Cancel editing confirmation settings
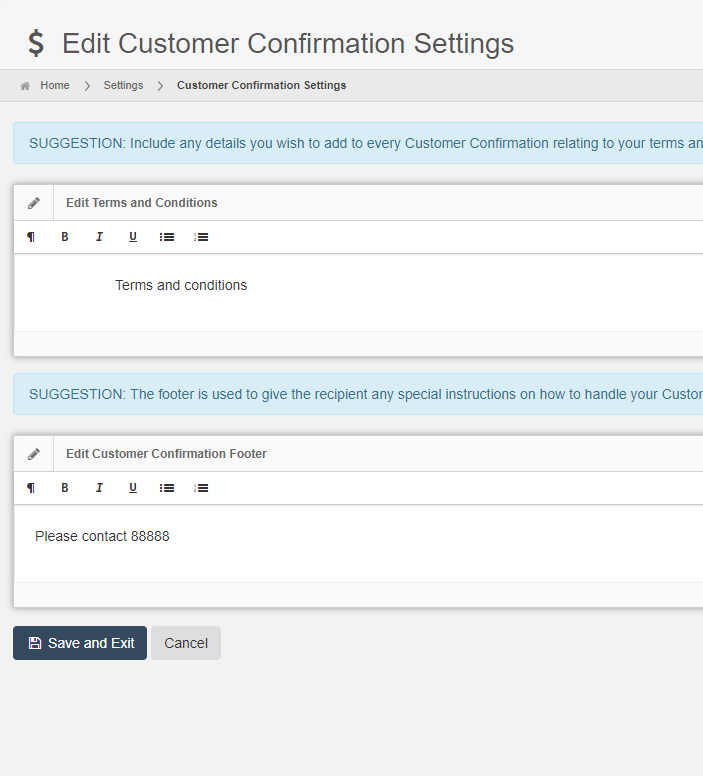The image size is (703, 776). click(x=186, y=643)
